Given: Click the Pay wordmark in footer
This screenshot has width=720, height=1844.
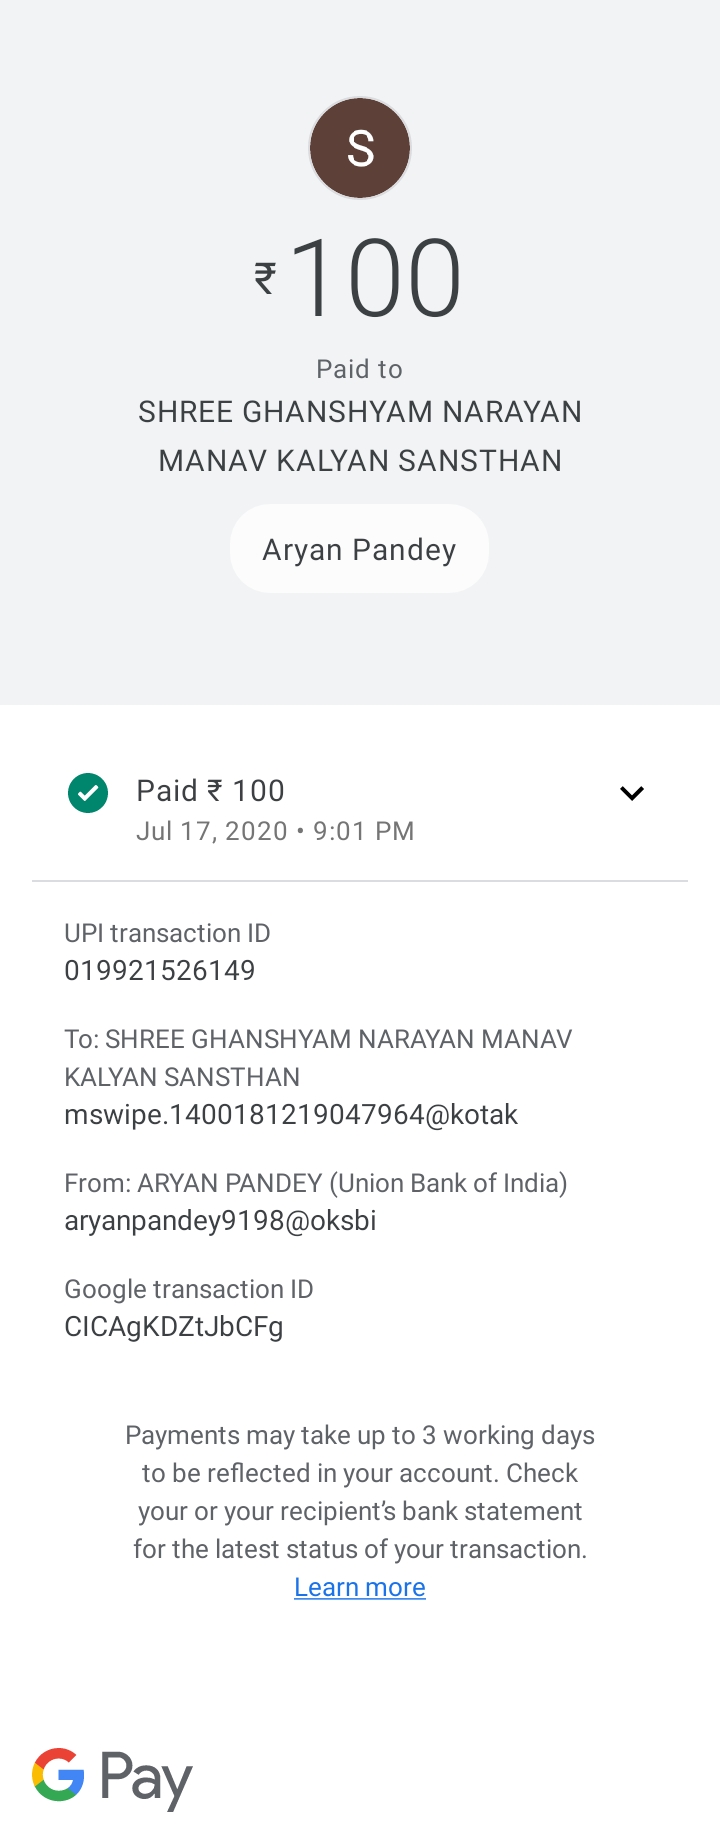Looking at the screenshot, I should tap(146, 1780).
